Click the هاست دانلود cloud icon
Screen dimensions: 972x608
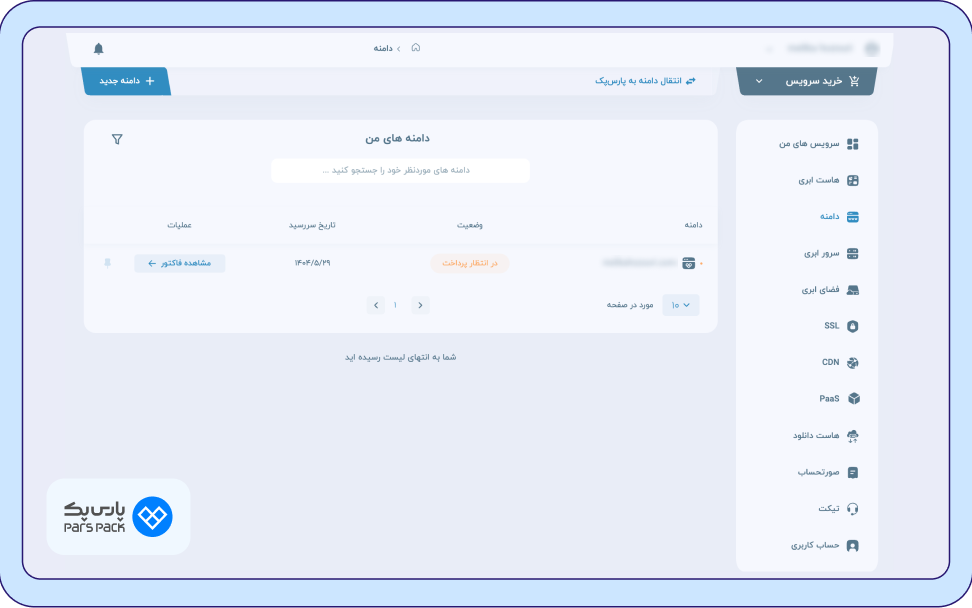click(x=853, y=436)
